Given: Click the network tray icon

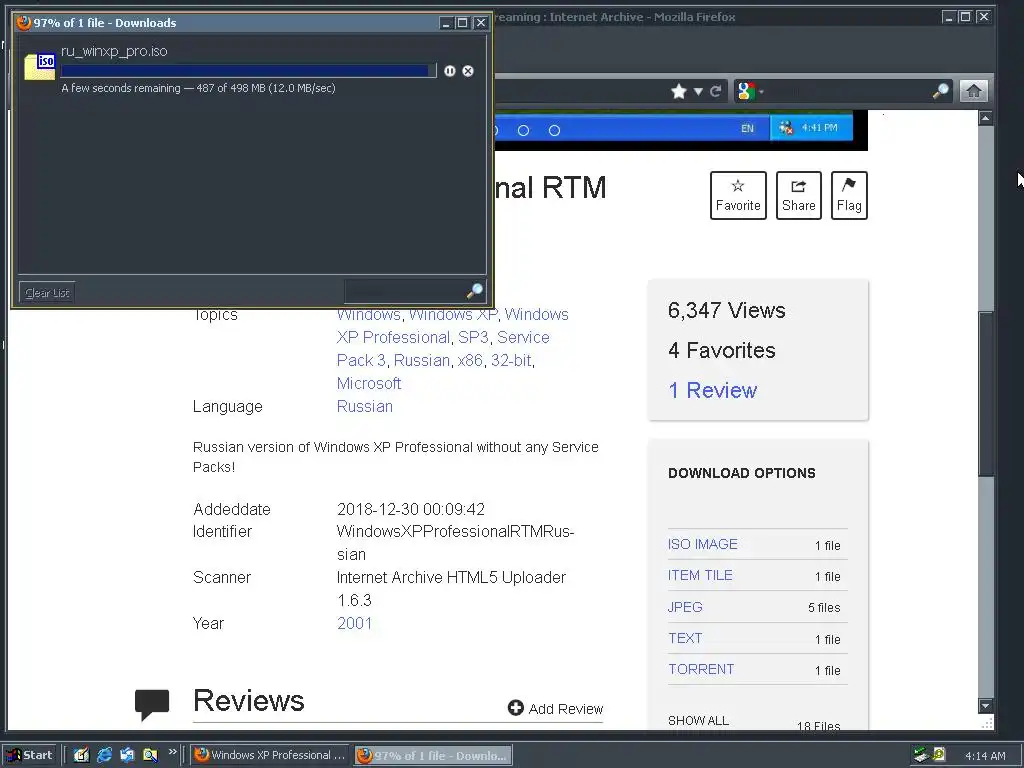Looking at the screenshot, I should [921, 755].
